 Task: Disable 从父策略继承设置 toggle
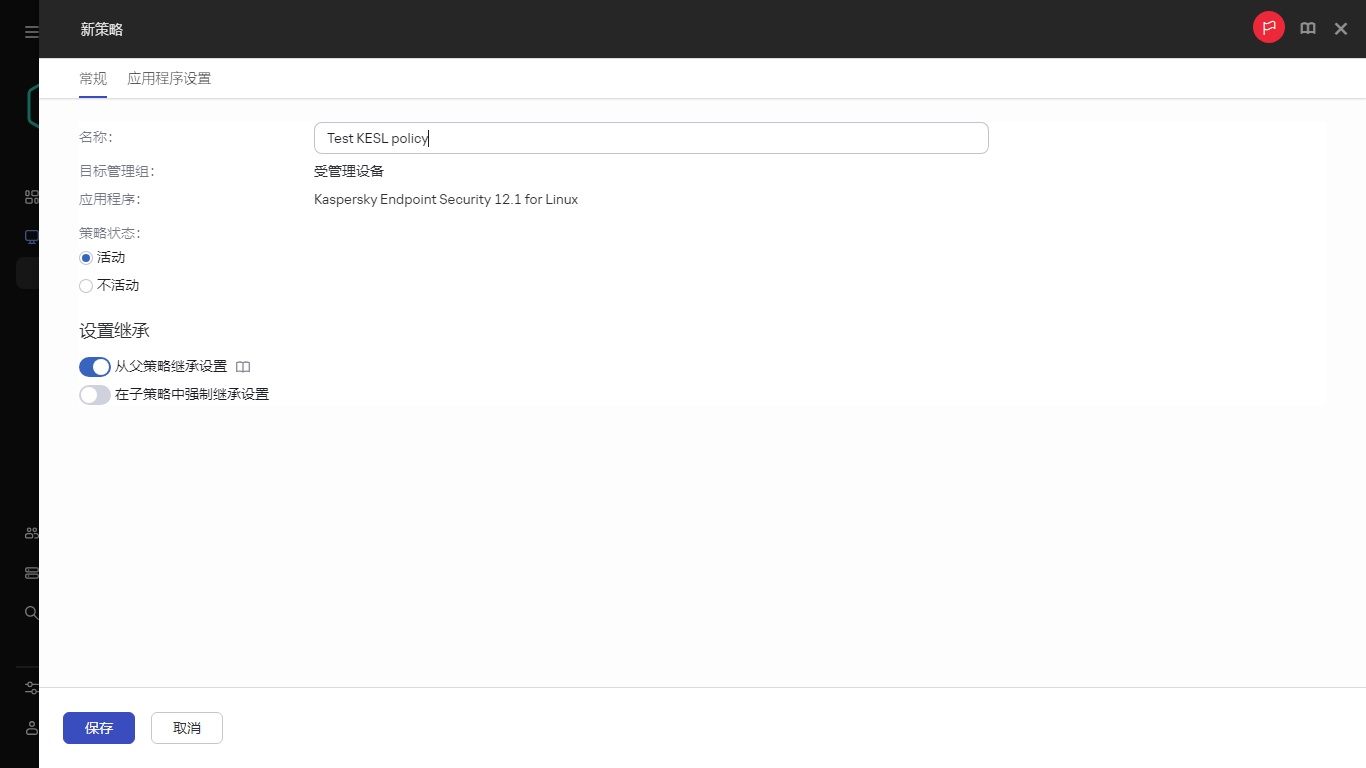pyautogui.click(x=94, y=366)
